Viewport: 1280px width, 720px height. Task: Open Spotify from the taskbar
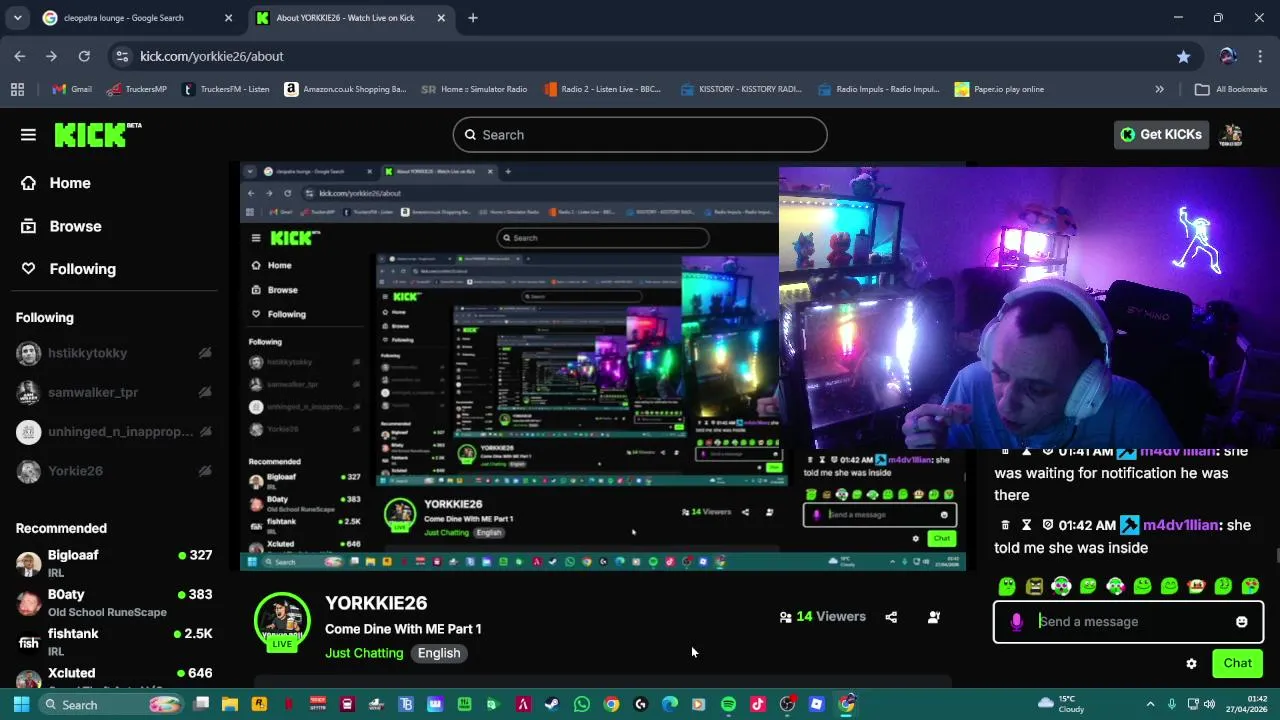tap(728, 704)
